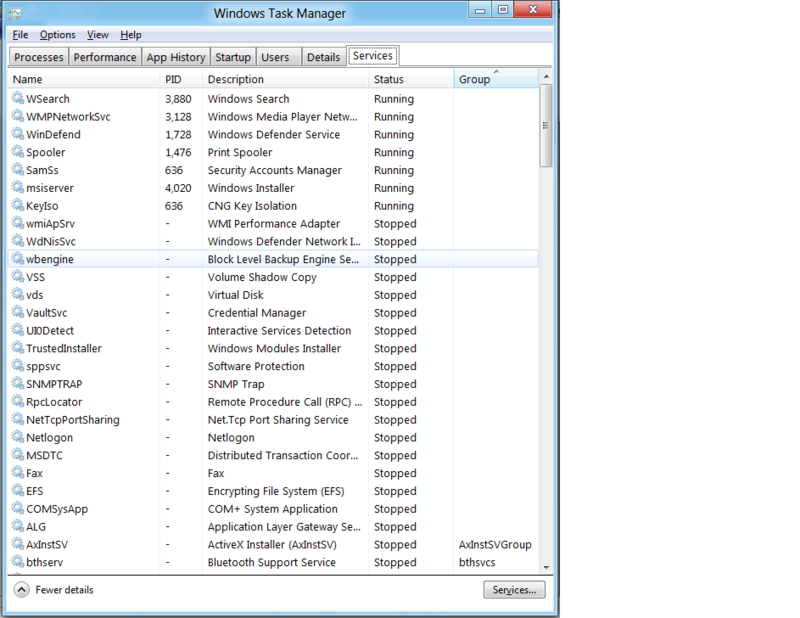Click the SNMP Trap description
This screenshot has width=800, height=618.
pyautogui.click(x=236, y=384)
